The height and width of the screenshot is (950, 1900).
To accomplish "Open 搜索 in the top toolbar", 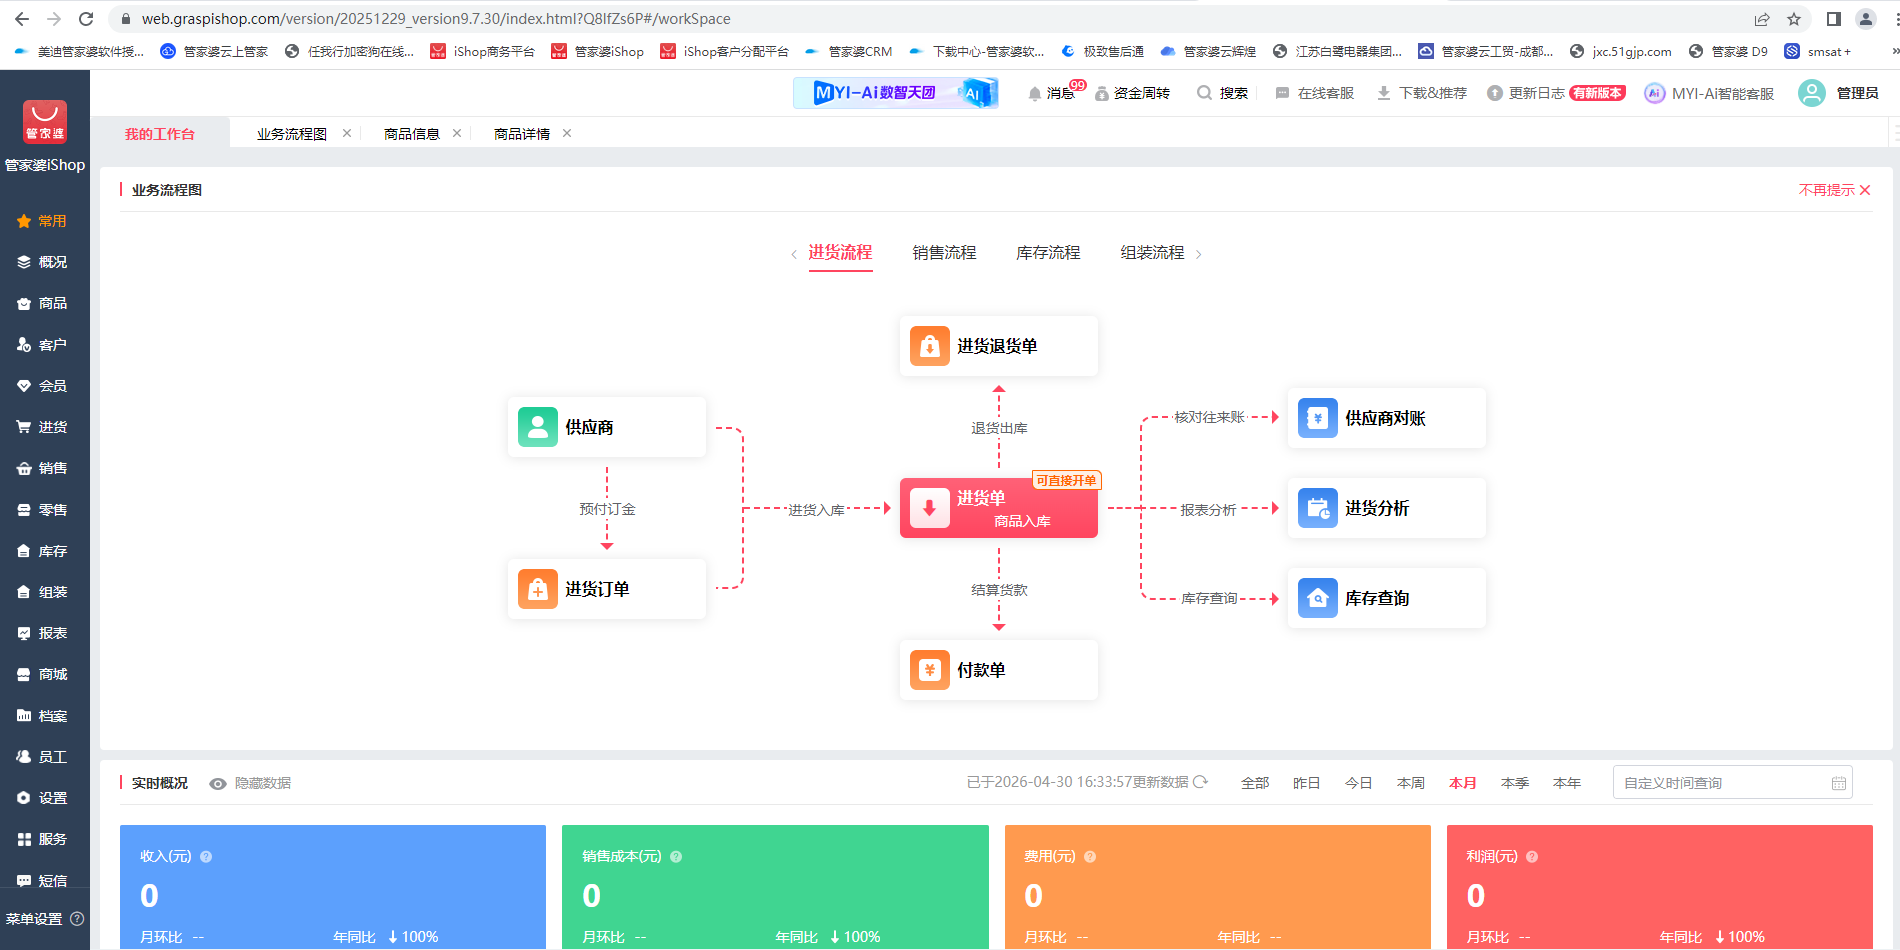I will click(1222, 93).
